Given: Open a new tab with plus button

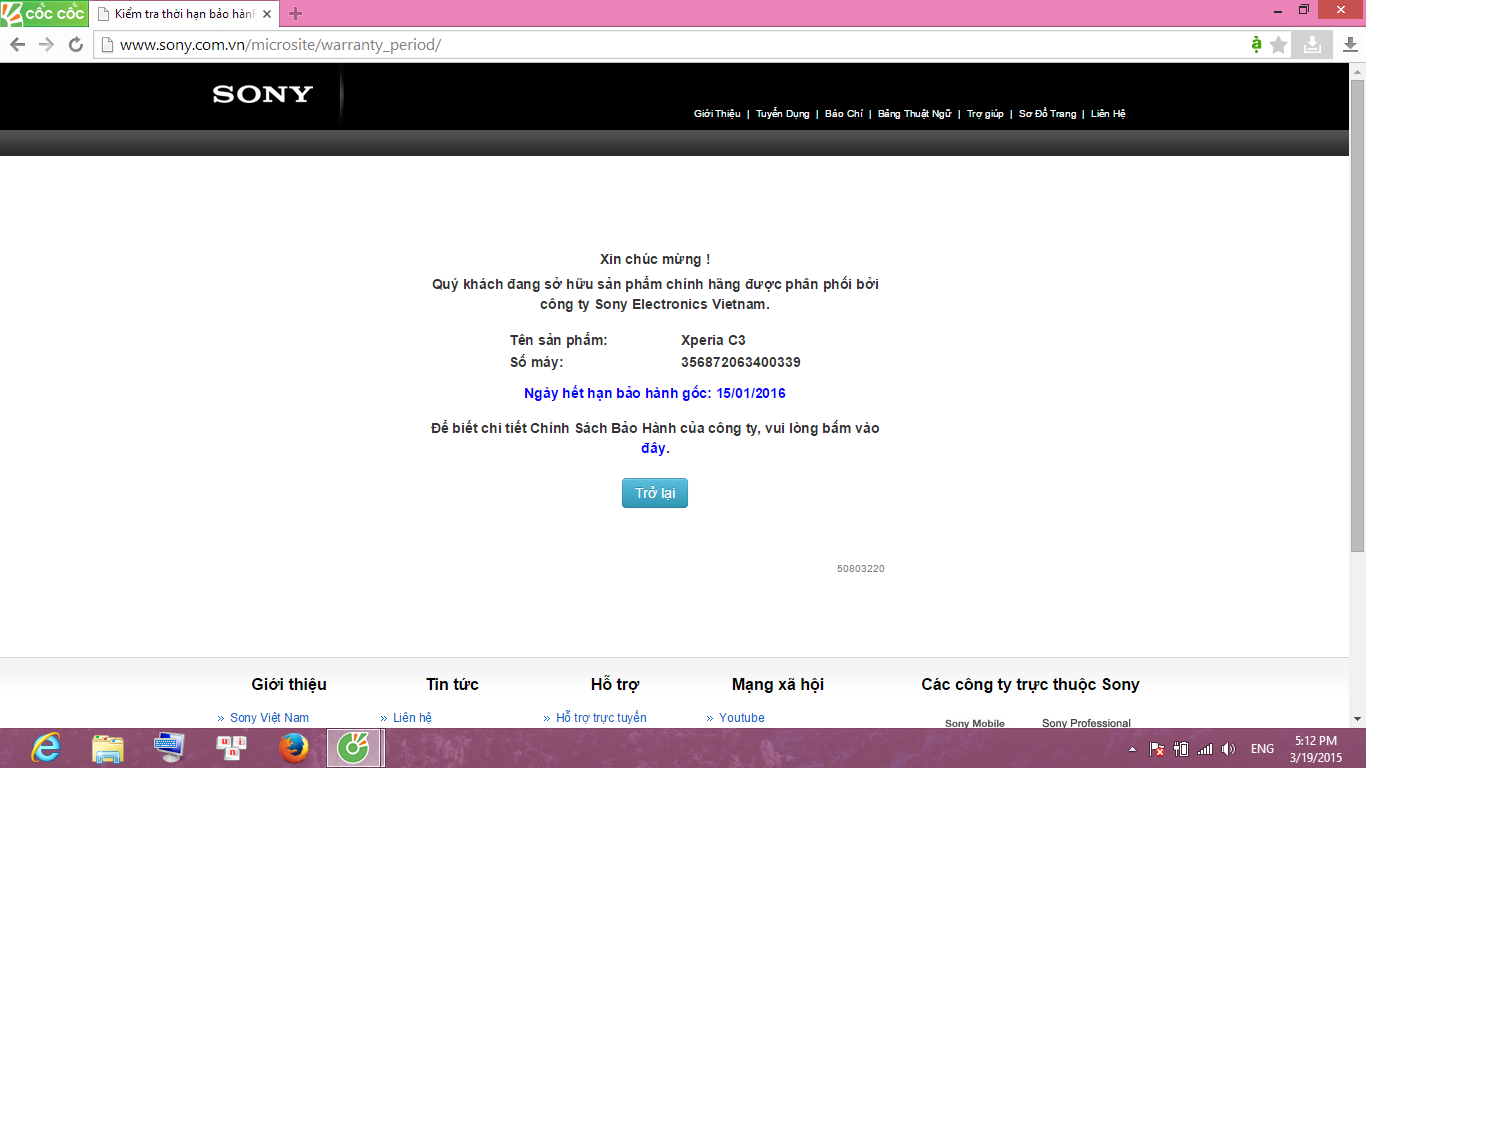Looking at the screenshot, I should (295, 14).
